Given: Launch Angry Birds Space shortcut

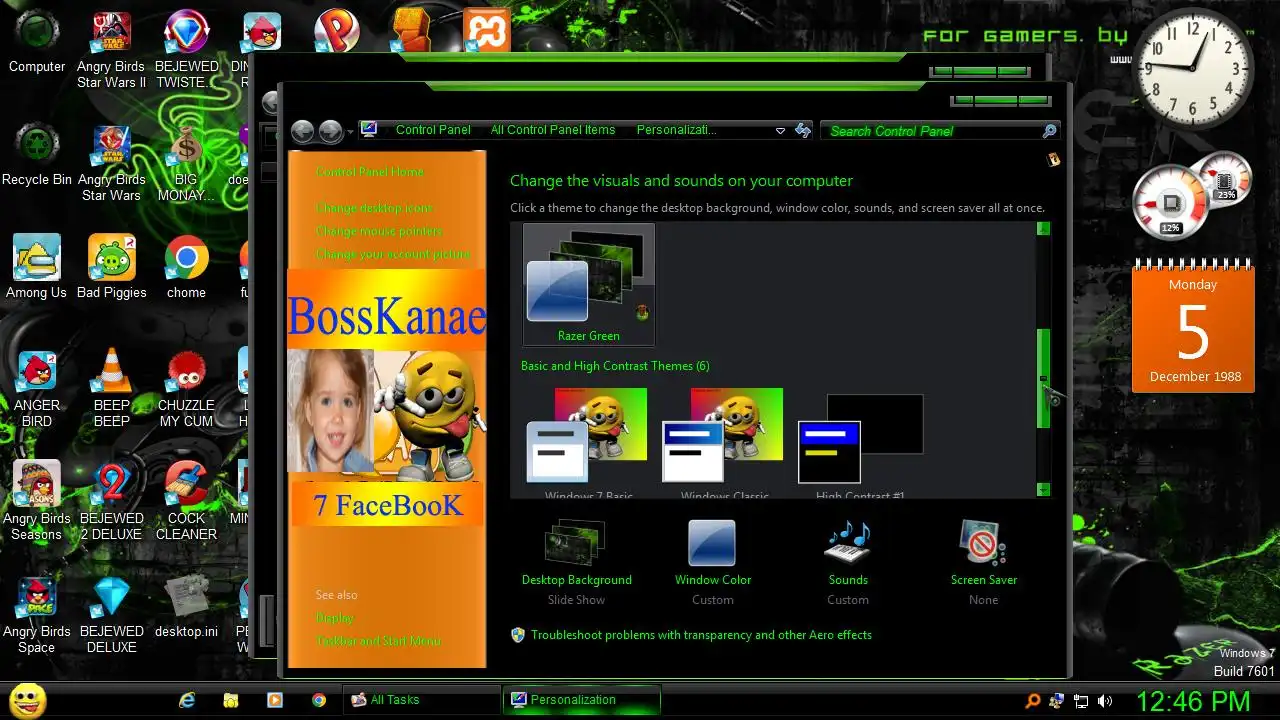Looking at the screenshot, I should [37, 614].
